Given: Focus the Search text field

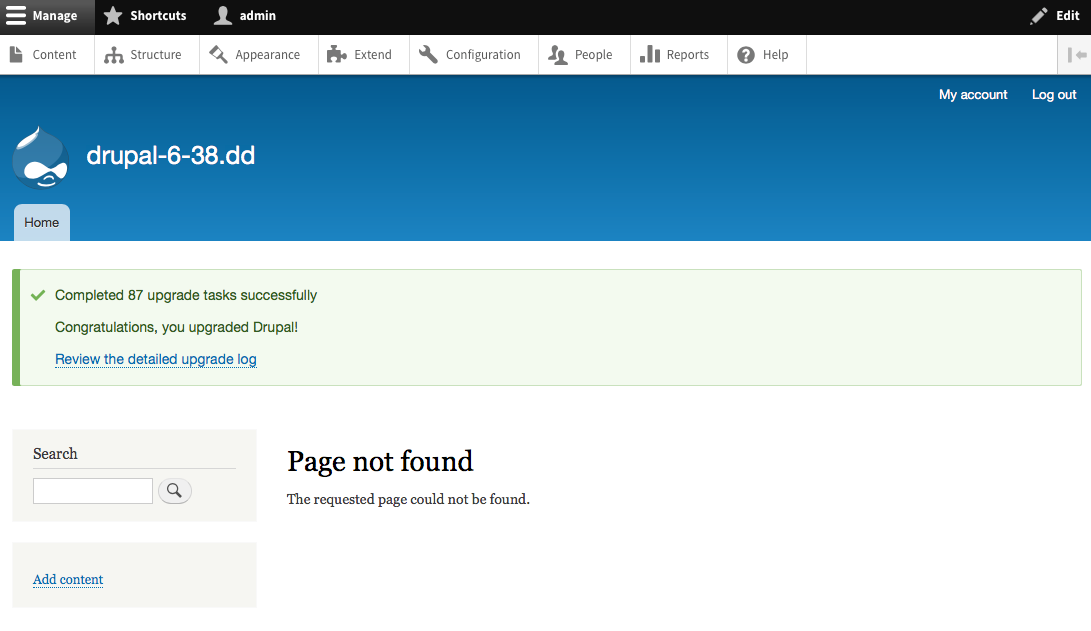Looking at the screenshot, I should (93, 490).
